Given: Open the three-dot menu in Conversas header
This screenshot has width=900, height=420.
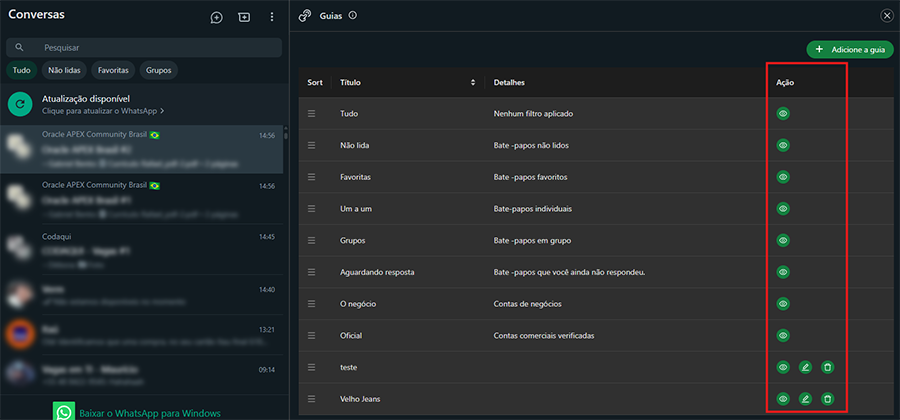Looking at the screenshot, I should click(x=272, y=17).
